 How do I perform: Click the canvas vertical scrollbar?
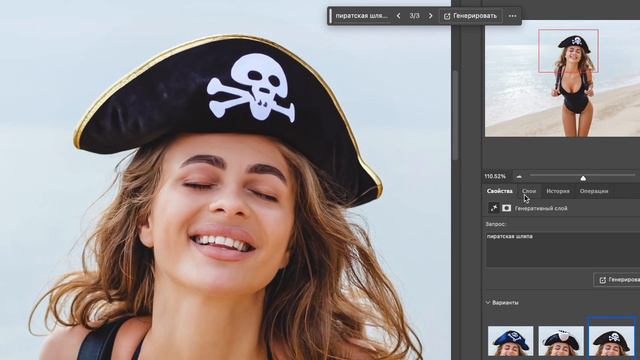[456, 116]
